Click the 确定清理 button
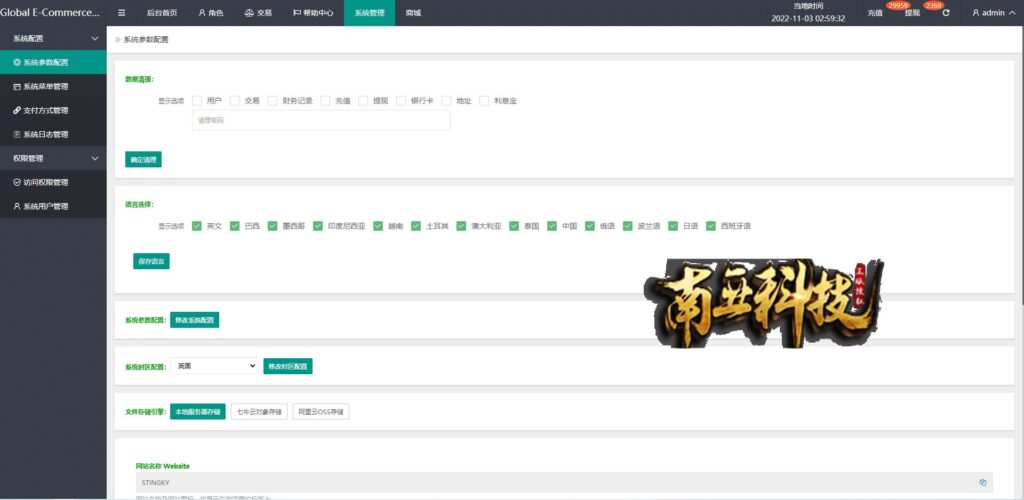 pos(143,159)
